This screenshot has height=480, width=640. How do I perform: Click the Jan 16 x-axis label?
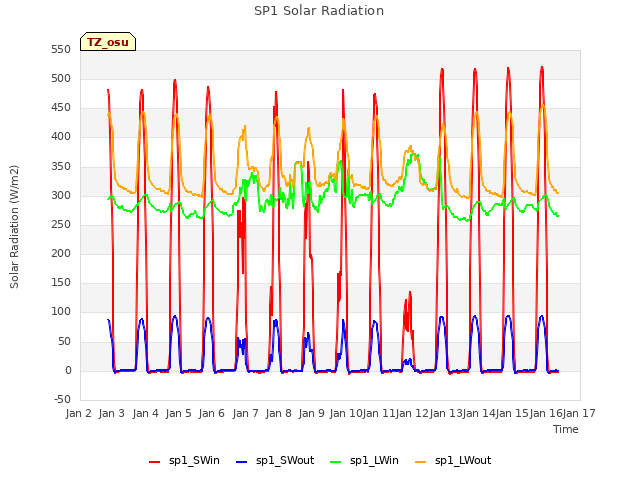[x=546, y=413]
